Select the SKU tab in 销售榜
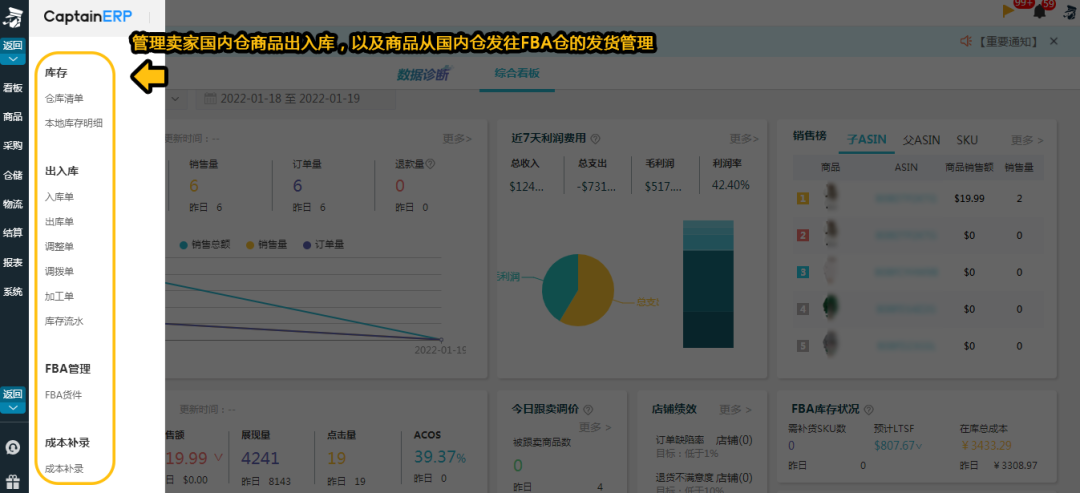 [967, 139]
